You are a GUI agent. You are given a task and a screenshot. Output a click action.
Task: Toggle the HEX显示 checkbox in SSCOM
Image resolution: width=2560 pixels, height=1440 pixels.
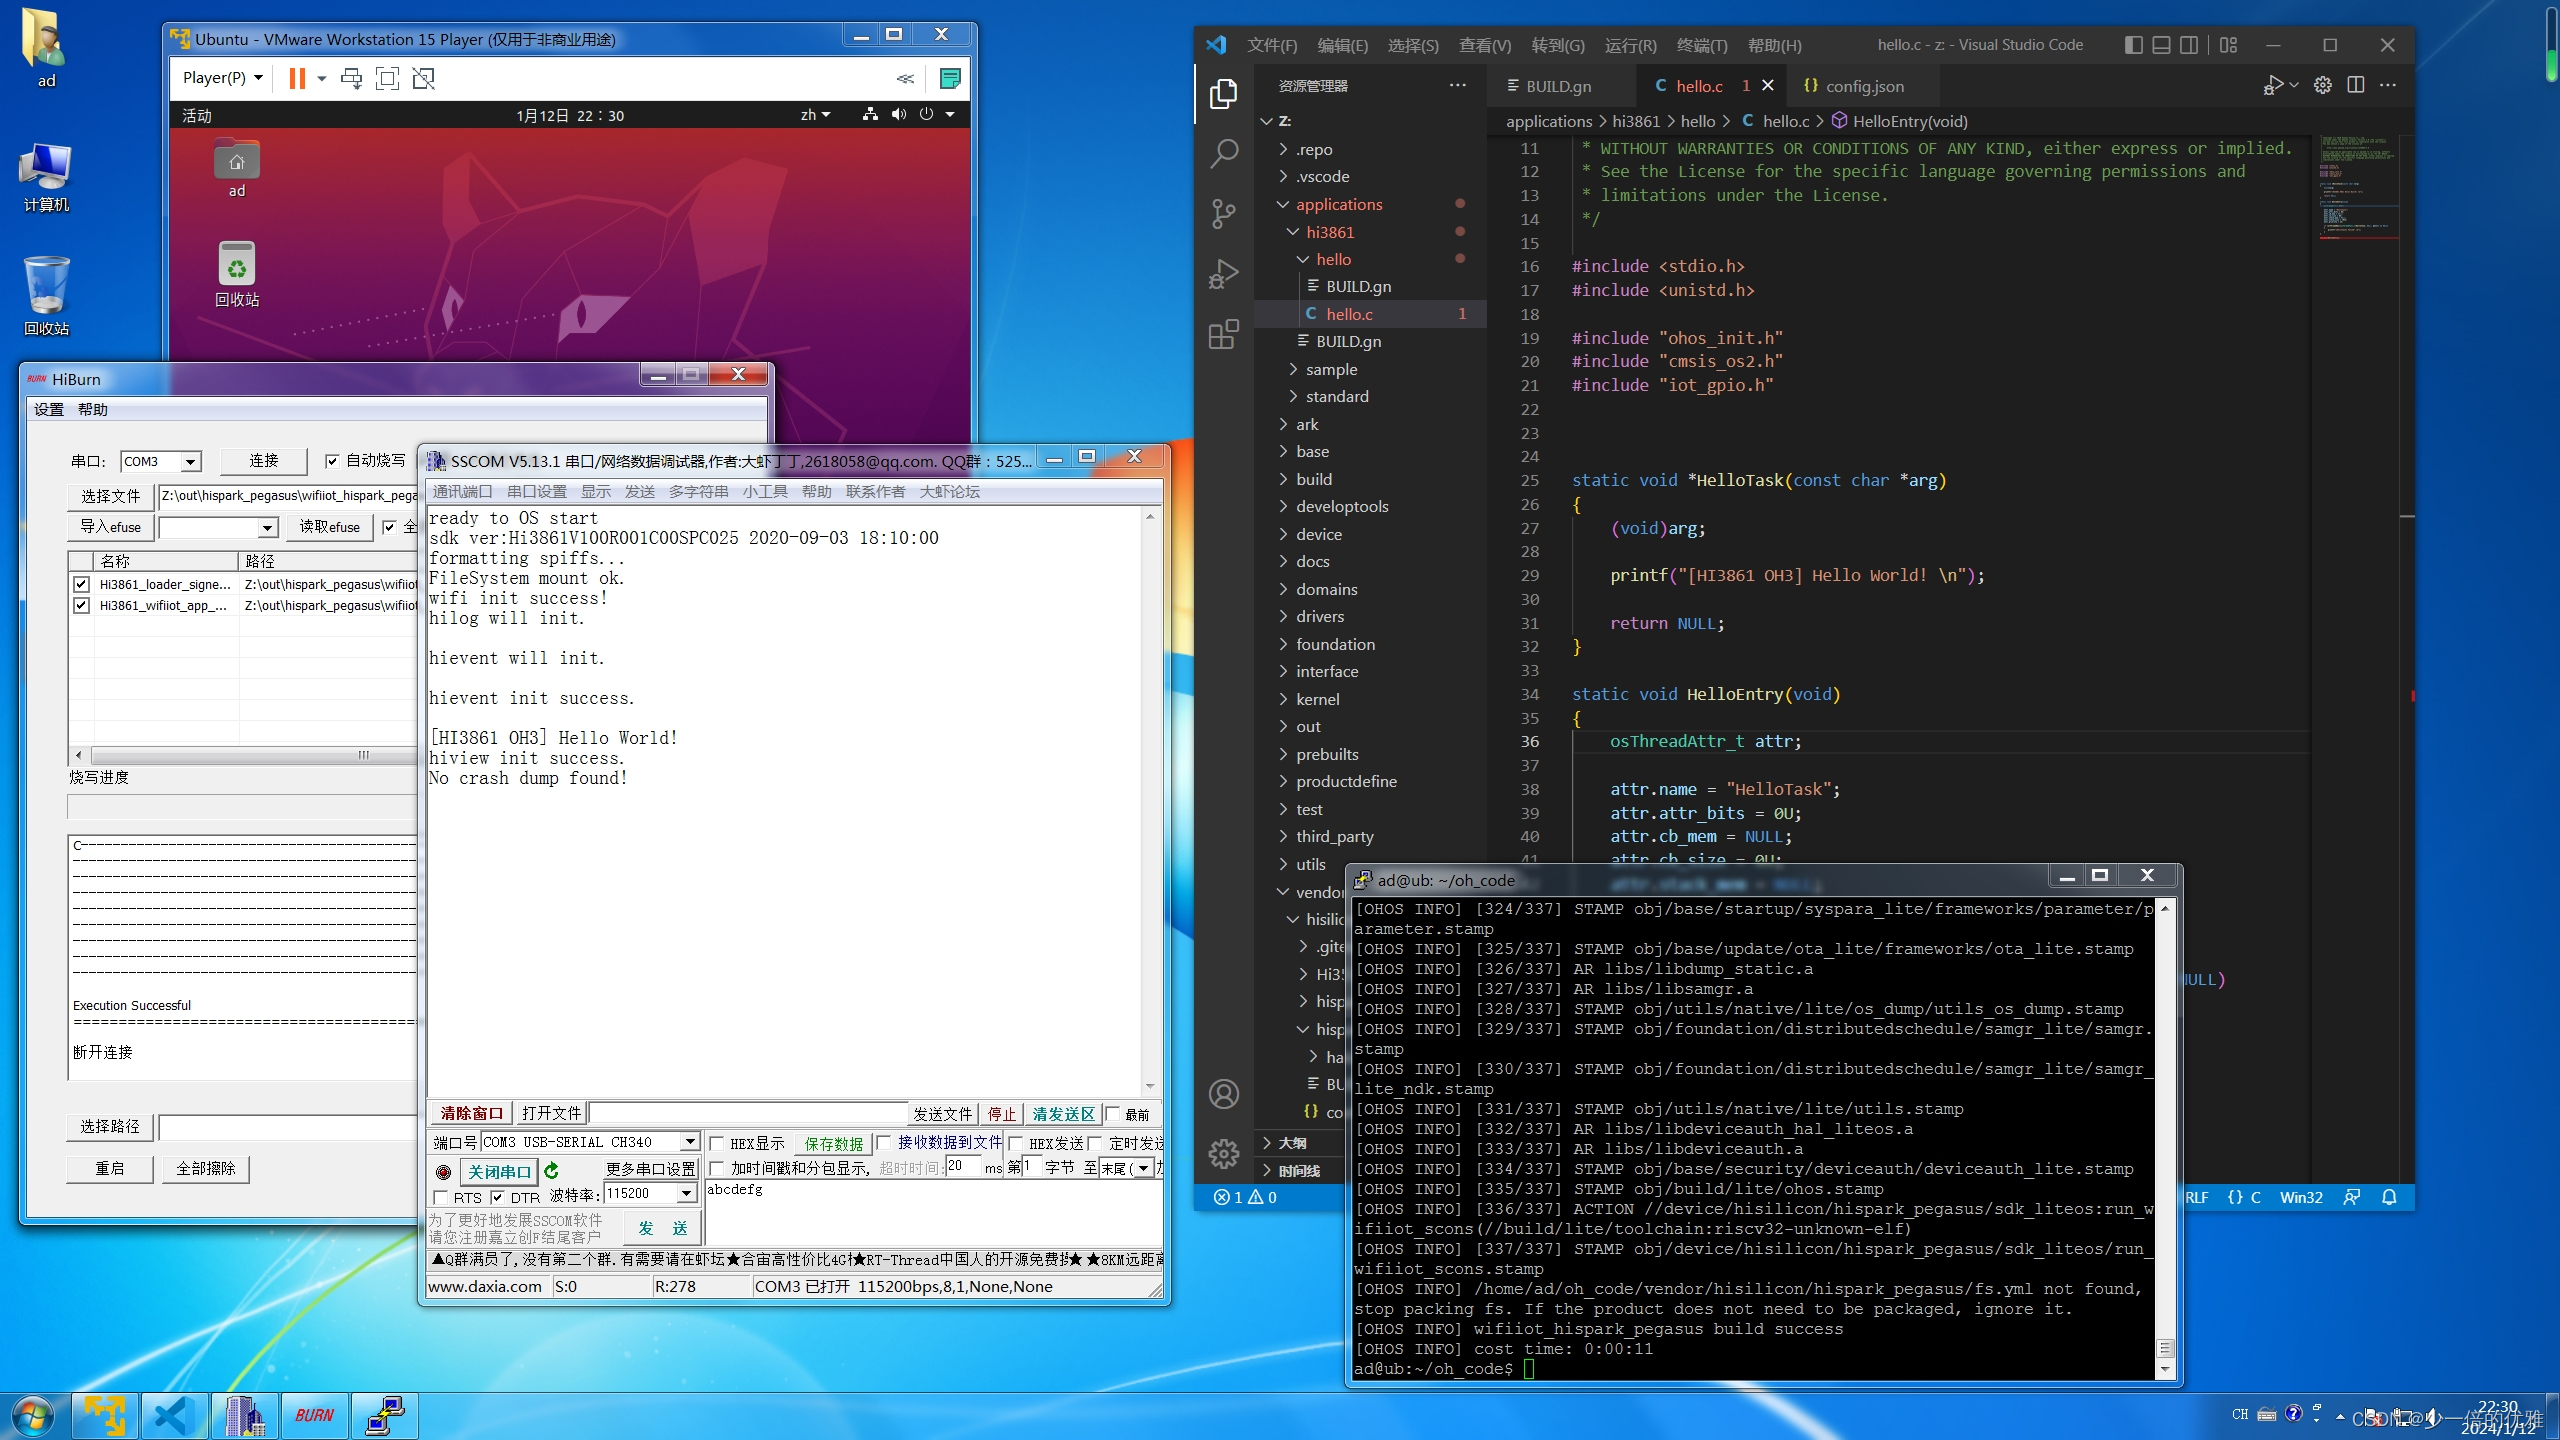click(717, 1143)
